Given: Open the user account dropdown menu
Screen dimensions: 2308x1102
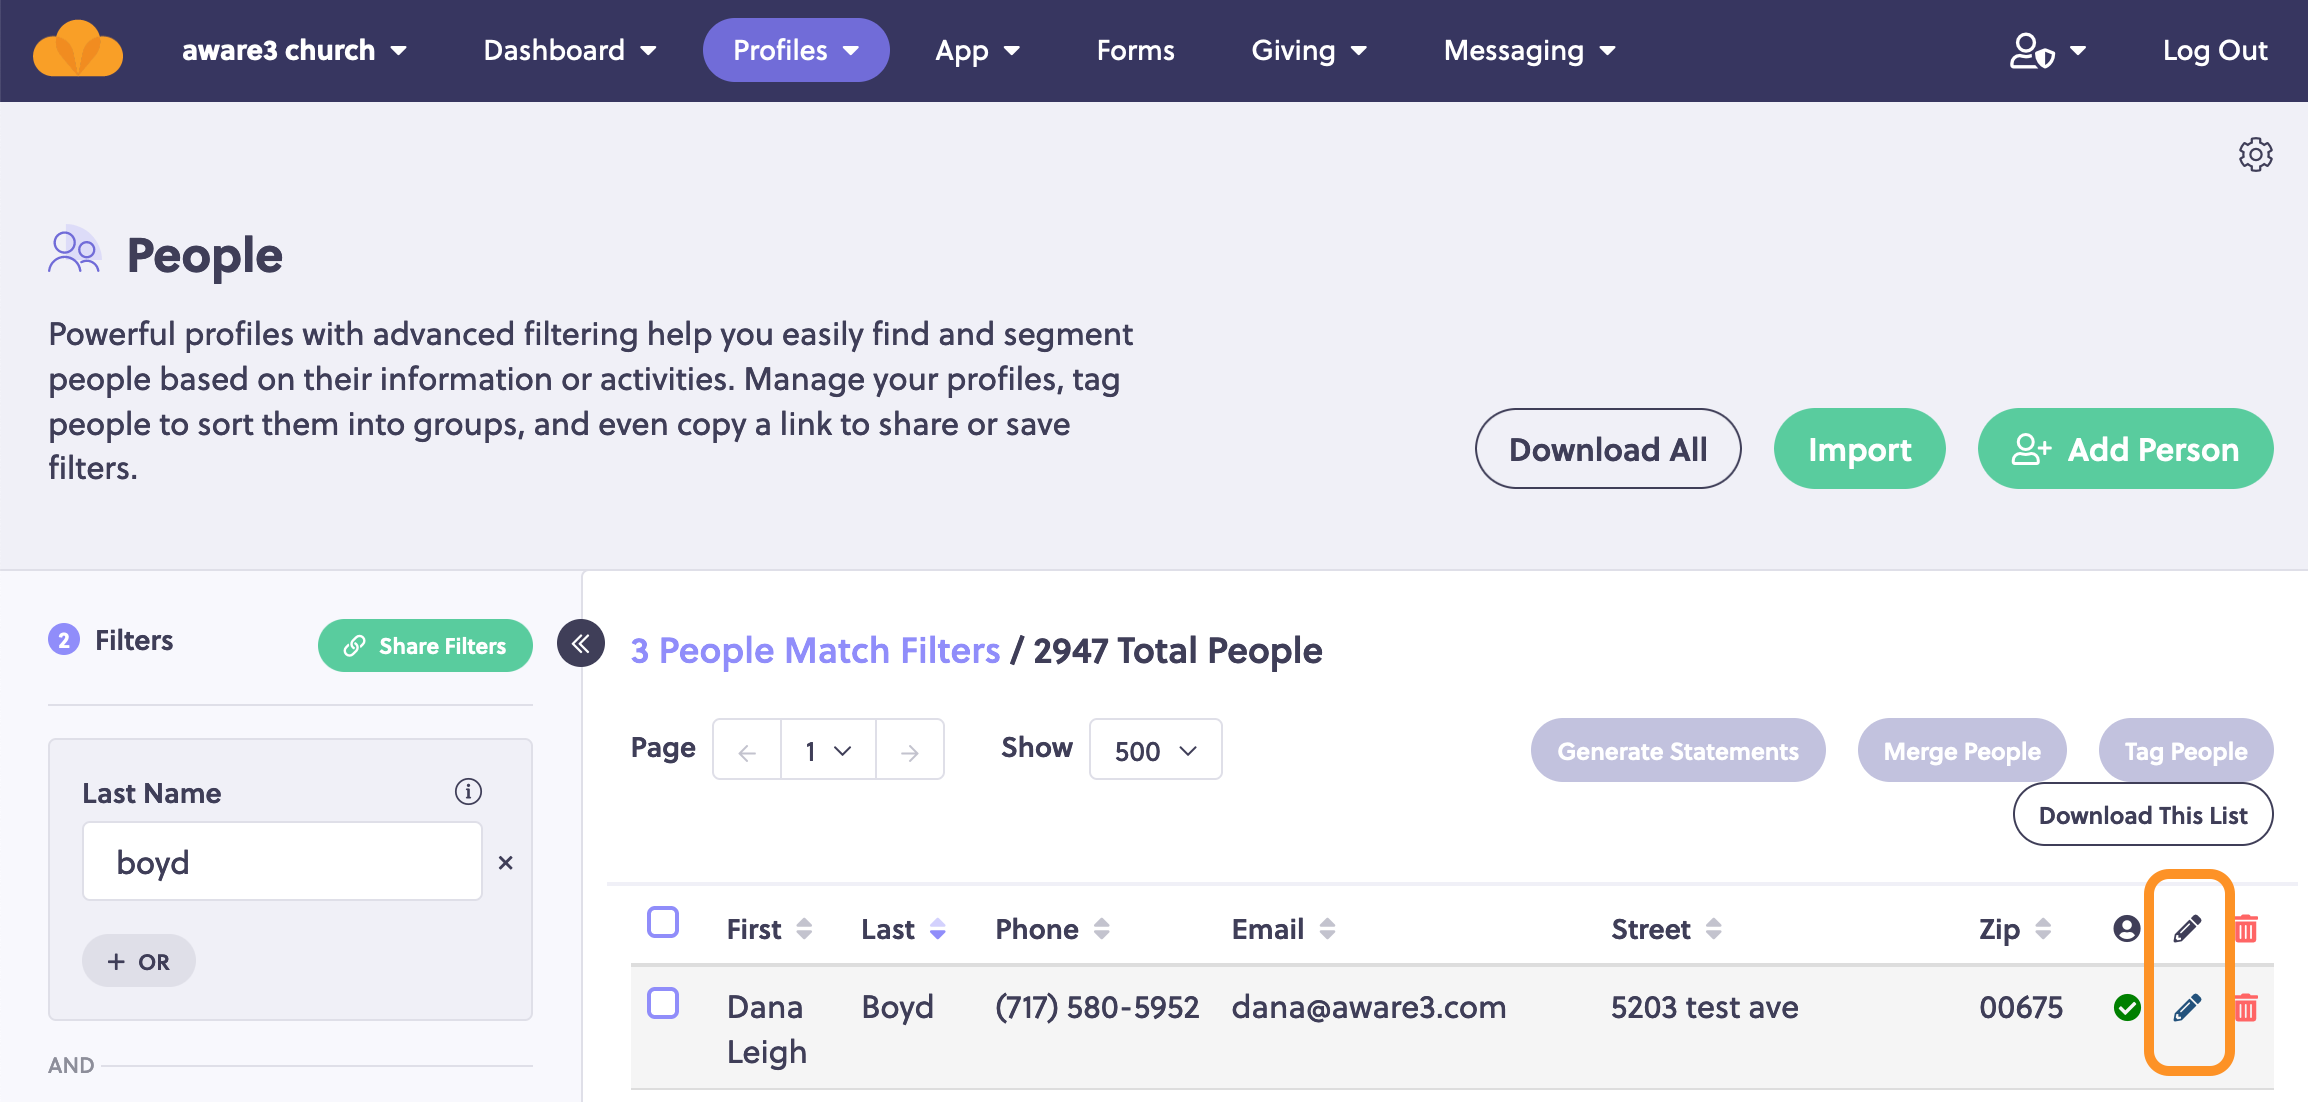Looking at the screenshot, I should click(2048, 50).
